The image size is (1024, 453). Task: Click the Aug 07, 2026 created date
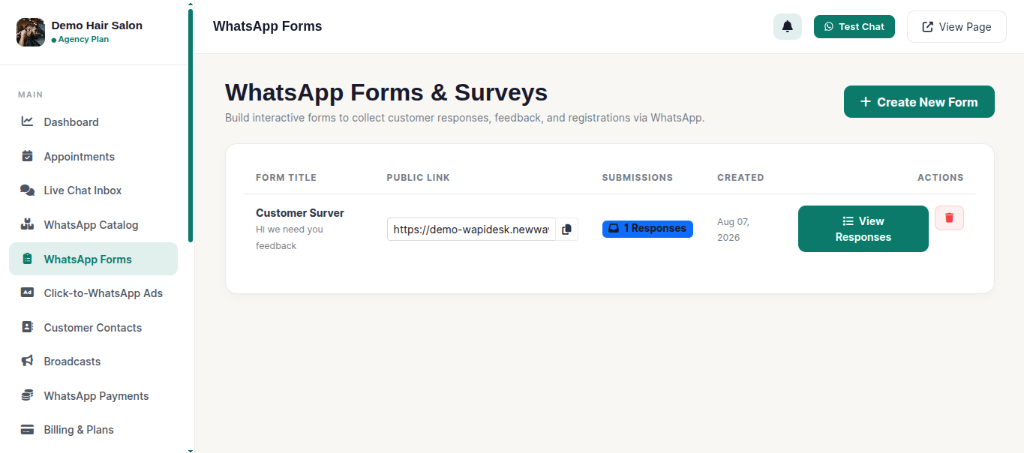pyautogui.click(x=733, y=230)
